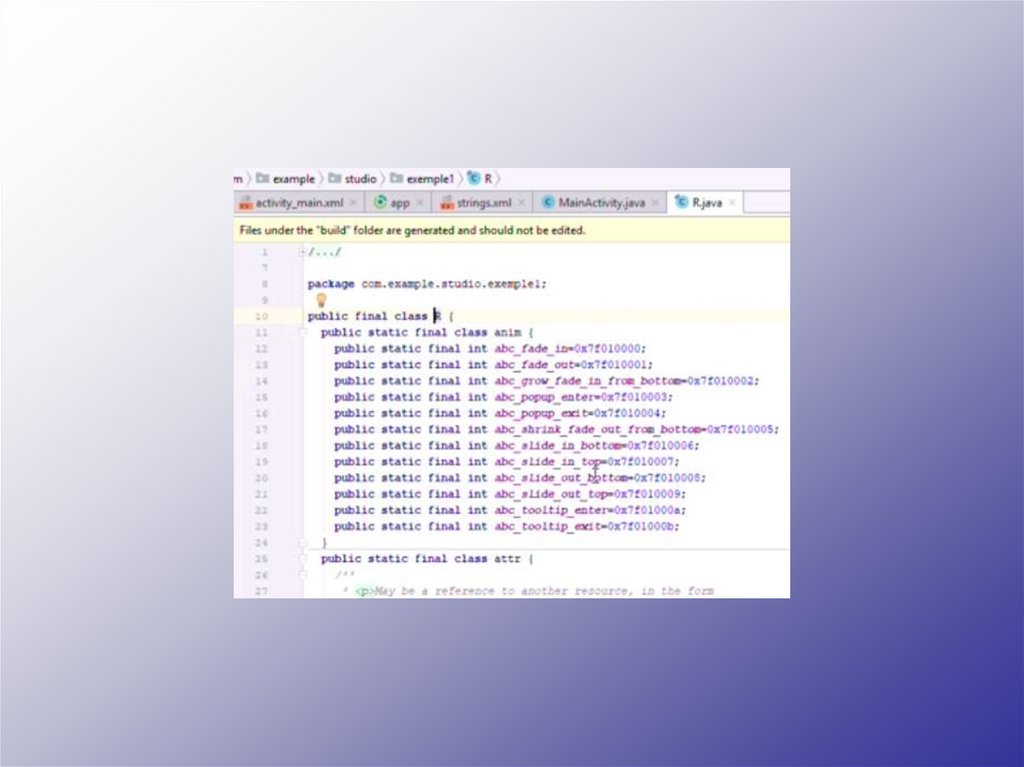The image size is (1024, 767).
Task: Click the attr class name
Action: coord(507,559)
